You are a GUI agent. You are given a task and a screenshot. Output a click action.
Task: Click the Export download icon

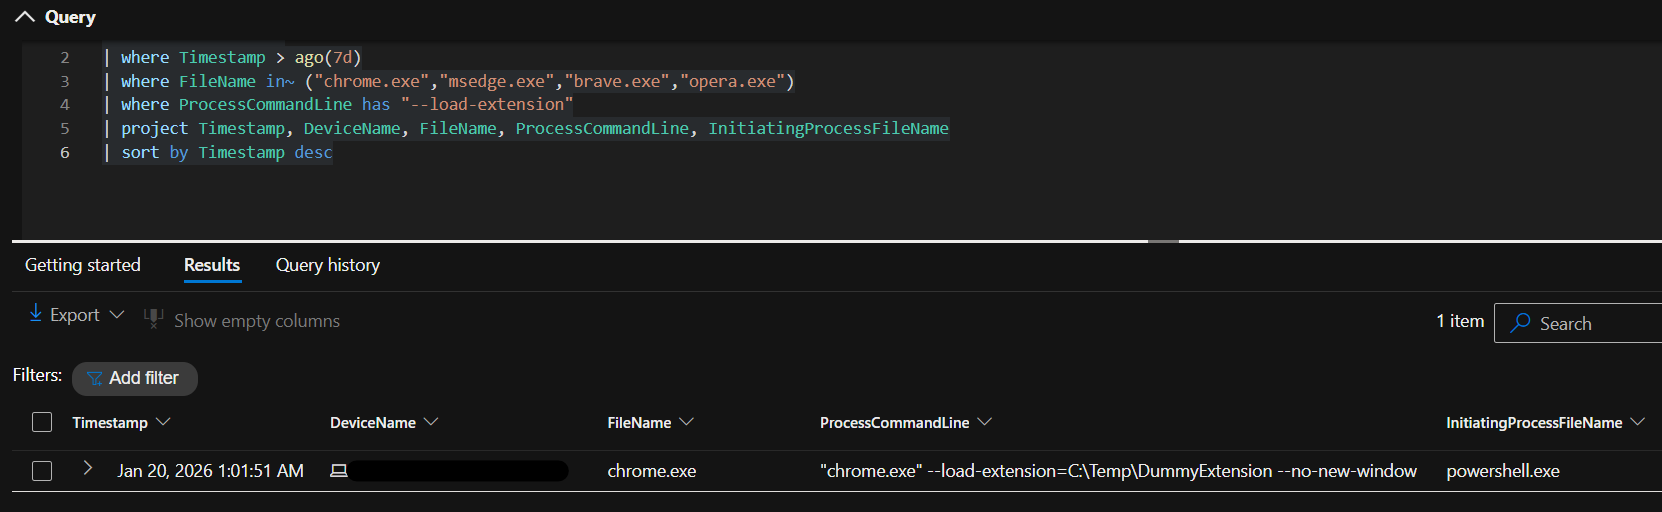click(x=36, y=313)
